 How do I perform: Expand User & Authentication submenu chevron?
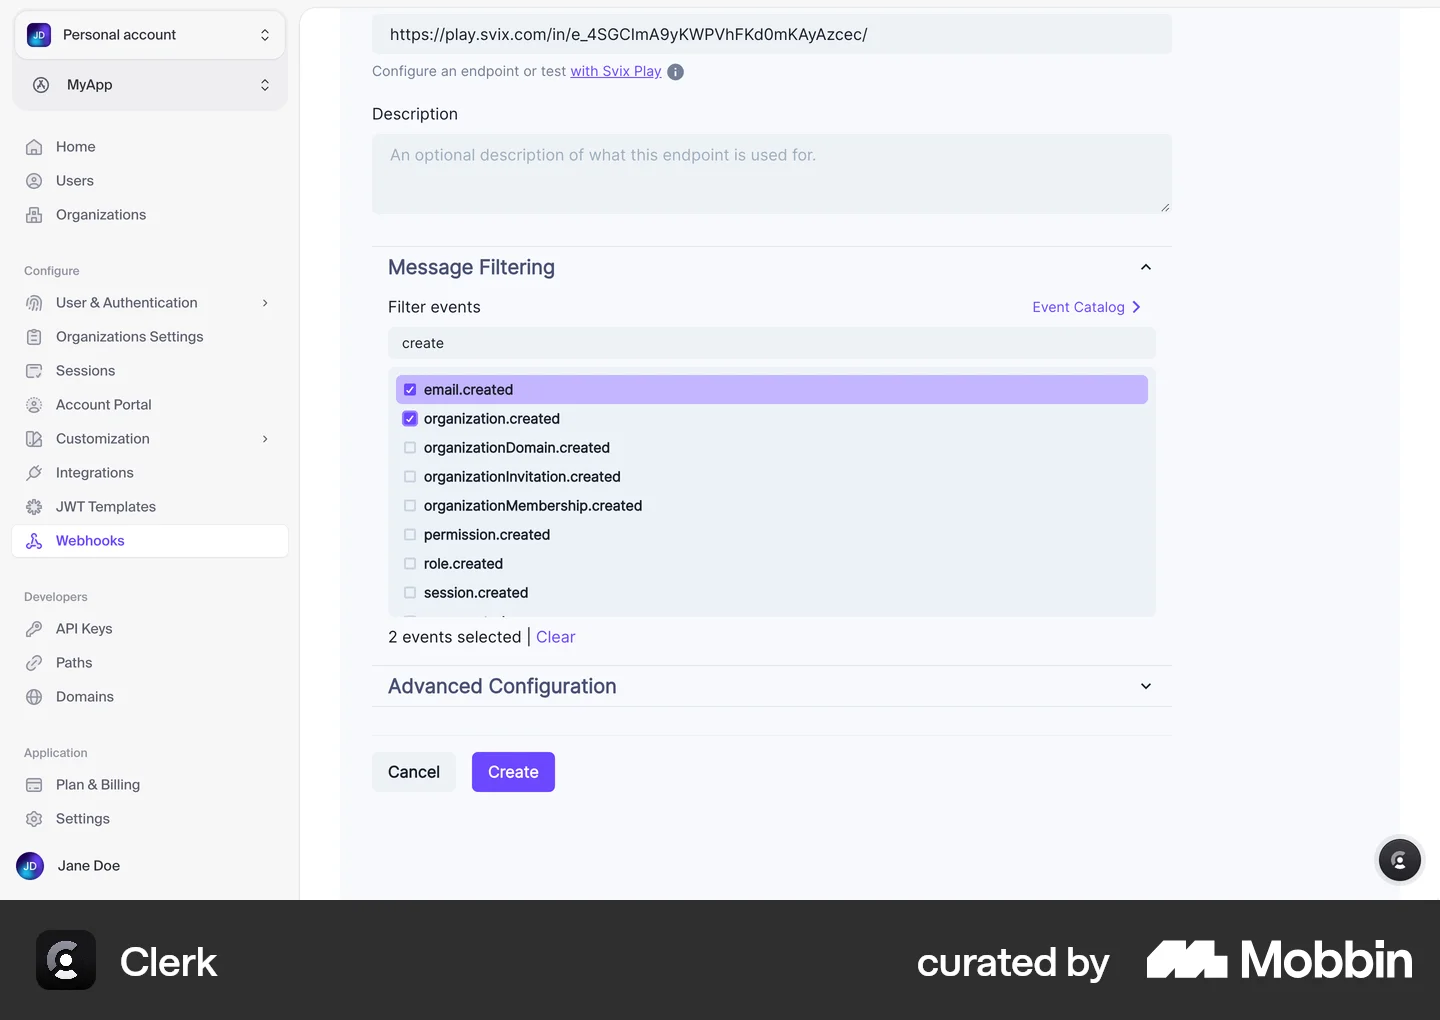click(265, 303)
